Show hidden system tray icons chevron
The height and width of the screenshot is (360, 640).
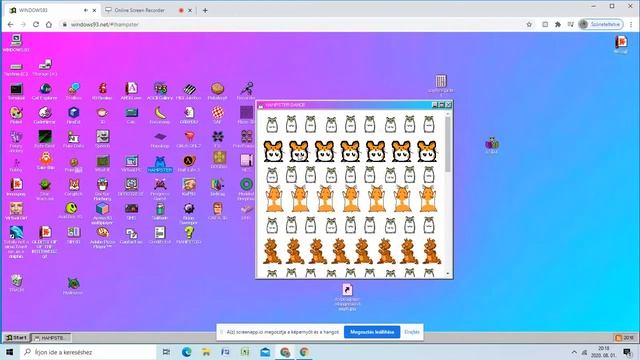[x=574, y=352]
